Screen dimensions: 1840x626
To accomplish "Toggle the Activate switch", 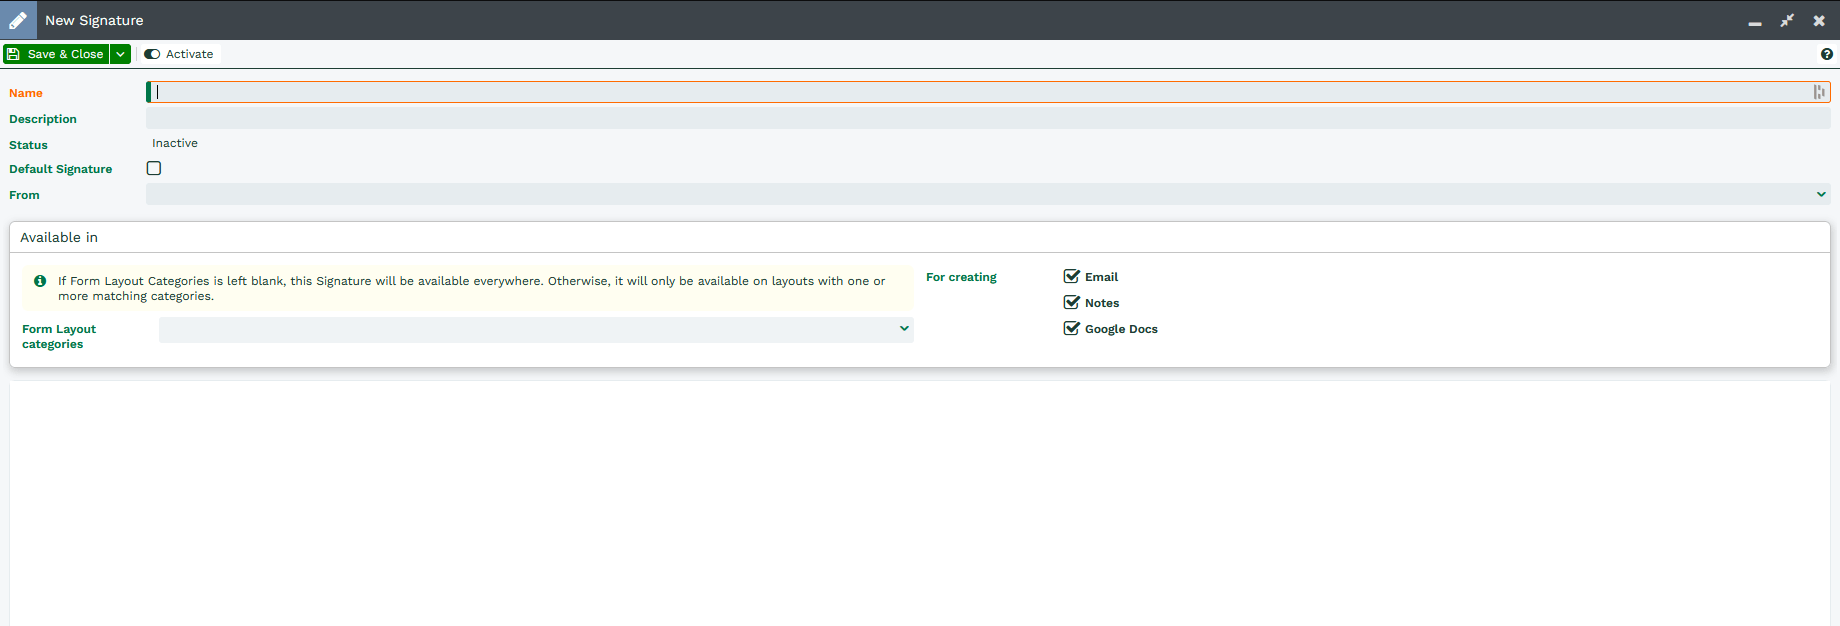I will 179,54.
